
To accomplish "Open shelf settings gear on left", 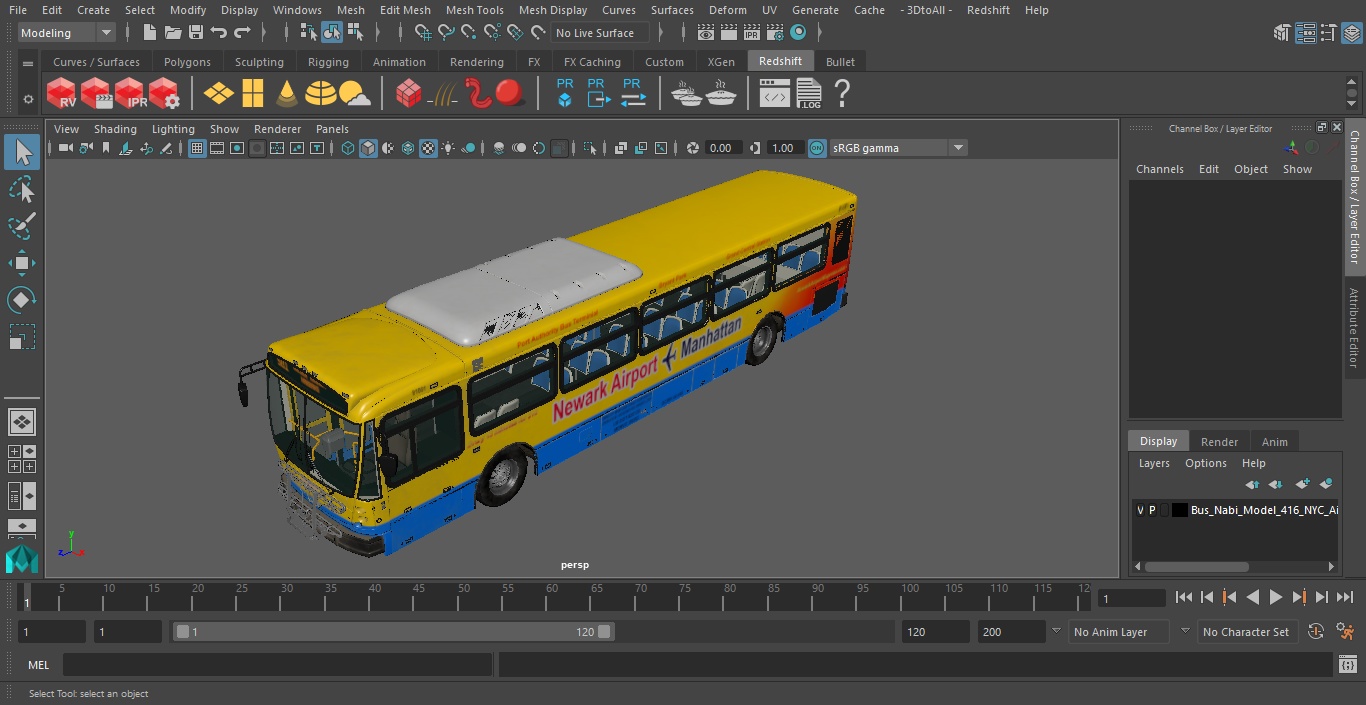I will tap(28, 99).
